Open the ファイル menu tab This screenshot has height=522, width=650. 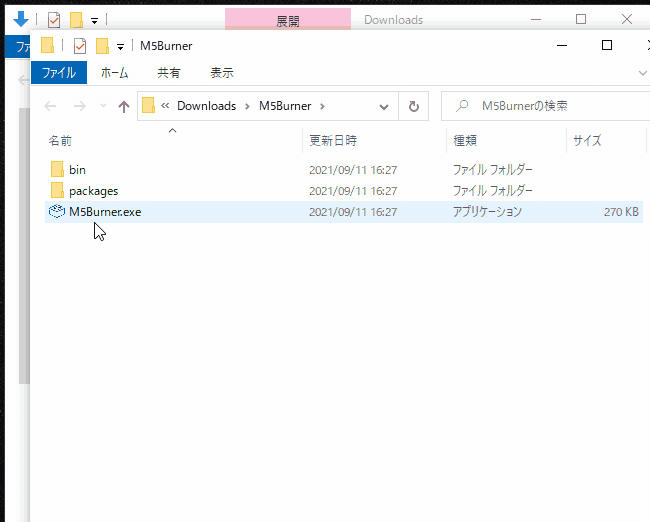[59, 73]
